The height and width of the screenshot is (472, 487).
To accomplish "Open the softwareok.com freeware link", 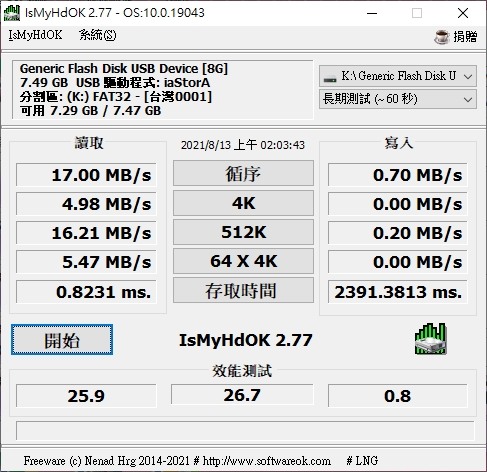I will pyautogui.click(x=267, y=461).
